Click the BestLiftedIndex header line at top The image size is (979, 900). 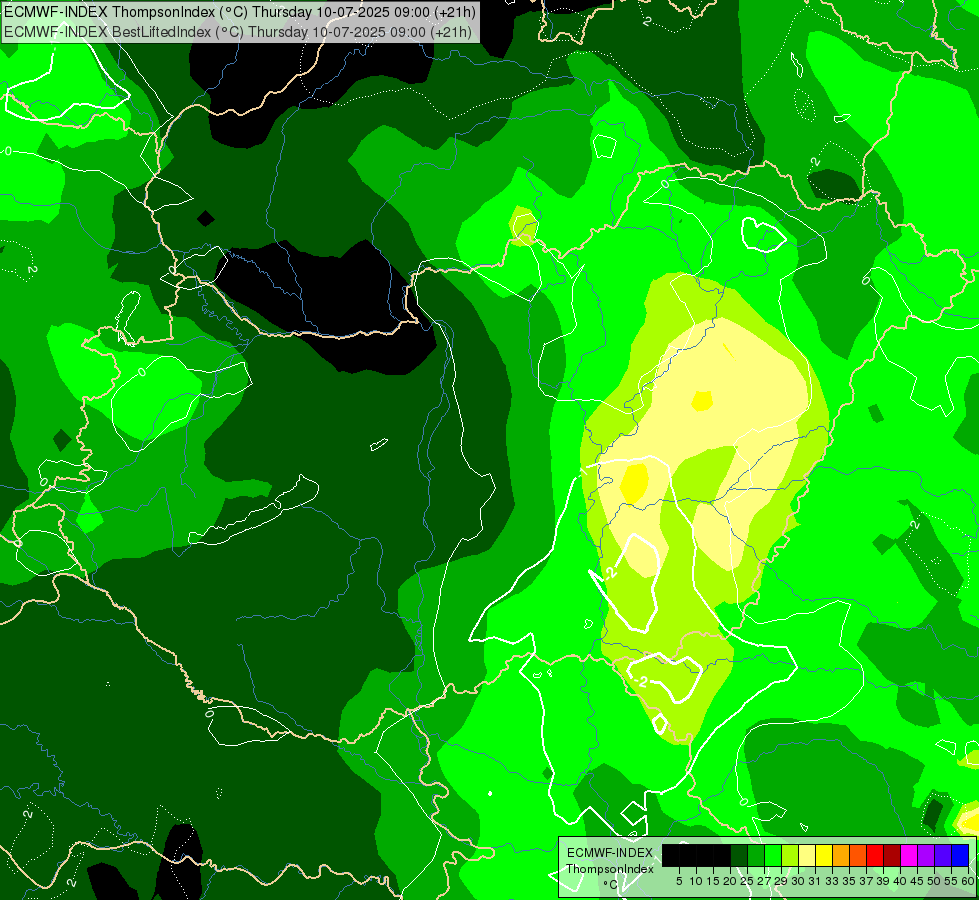tap(238, 32)
